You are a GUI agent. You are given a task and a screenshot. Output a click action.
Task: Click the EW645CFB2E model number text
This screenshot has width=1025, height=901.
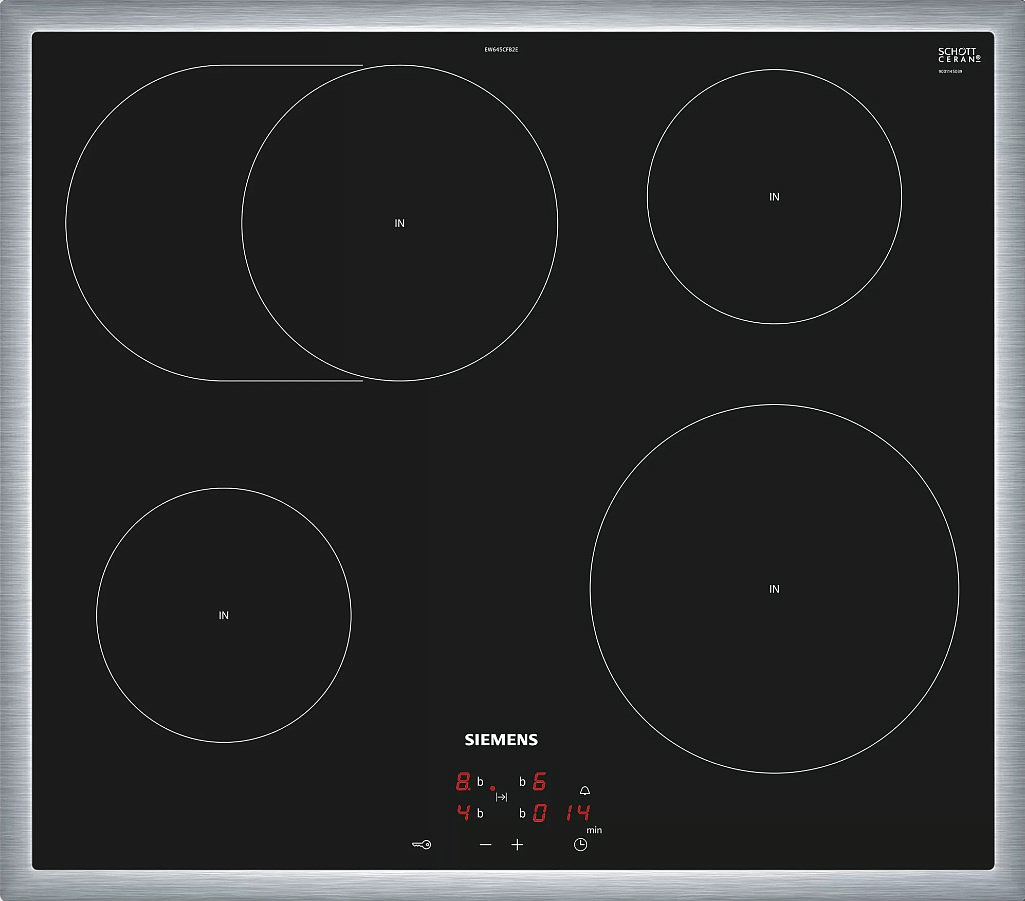coord(501,50)
